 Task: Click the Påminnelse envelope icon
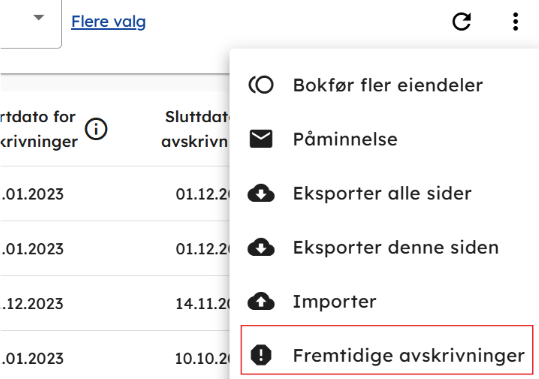point(261,139)
